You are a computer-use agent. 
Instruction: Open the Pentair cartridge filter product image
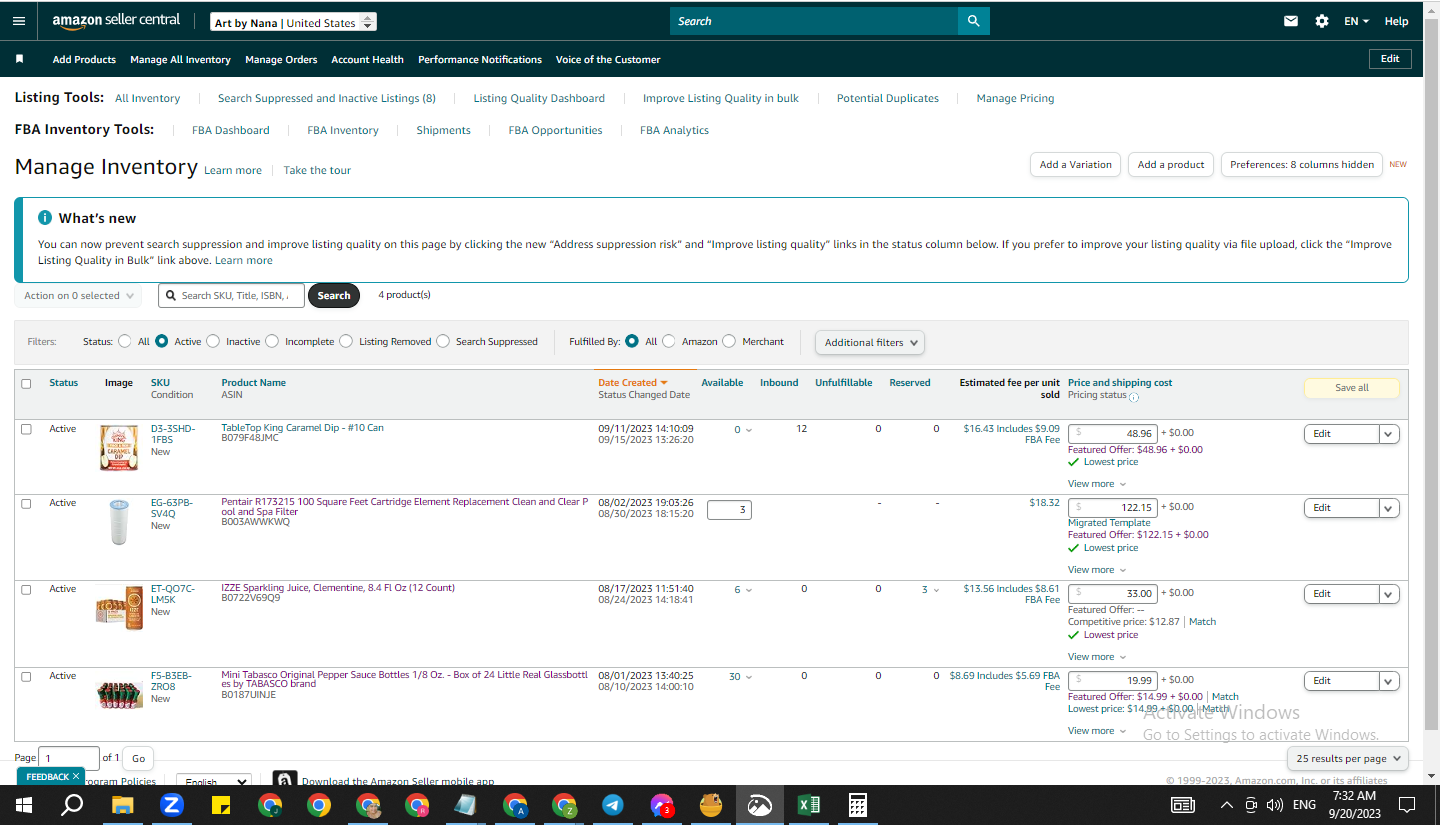point(119,522)
